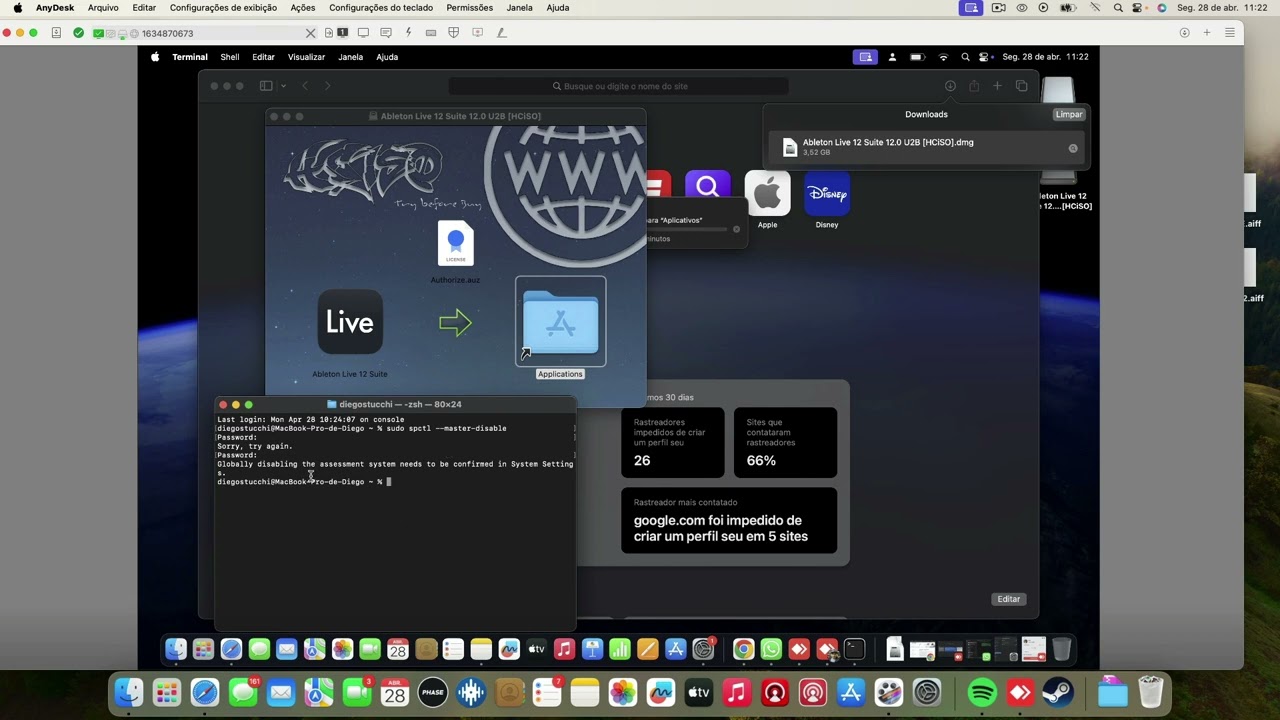This screenshot has width=1280, height=720.
Task: Click the Apple favorite in Safari
Action: click(x=767, y=194)
